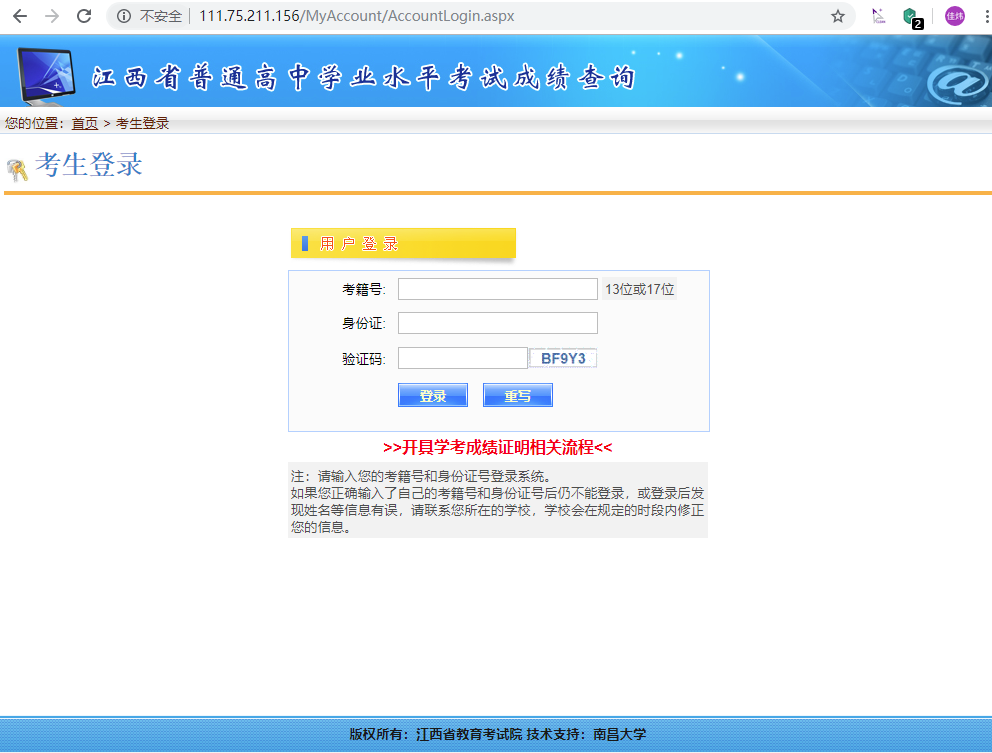Open the green shield extension with badge 2
The width and height of the screenshot is (992, 753).
pos(912,17)
